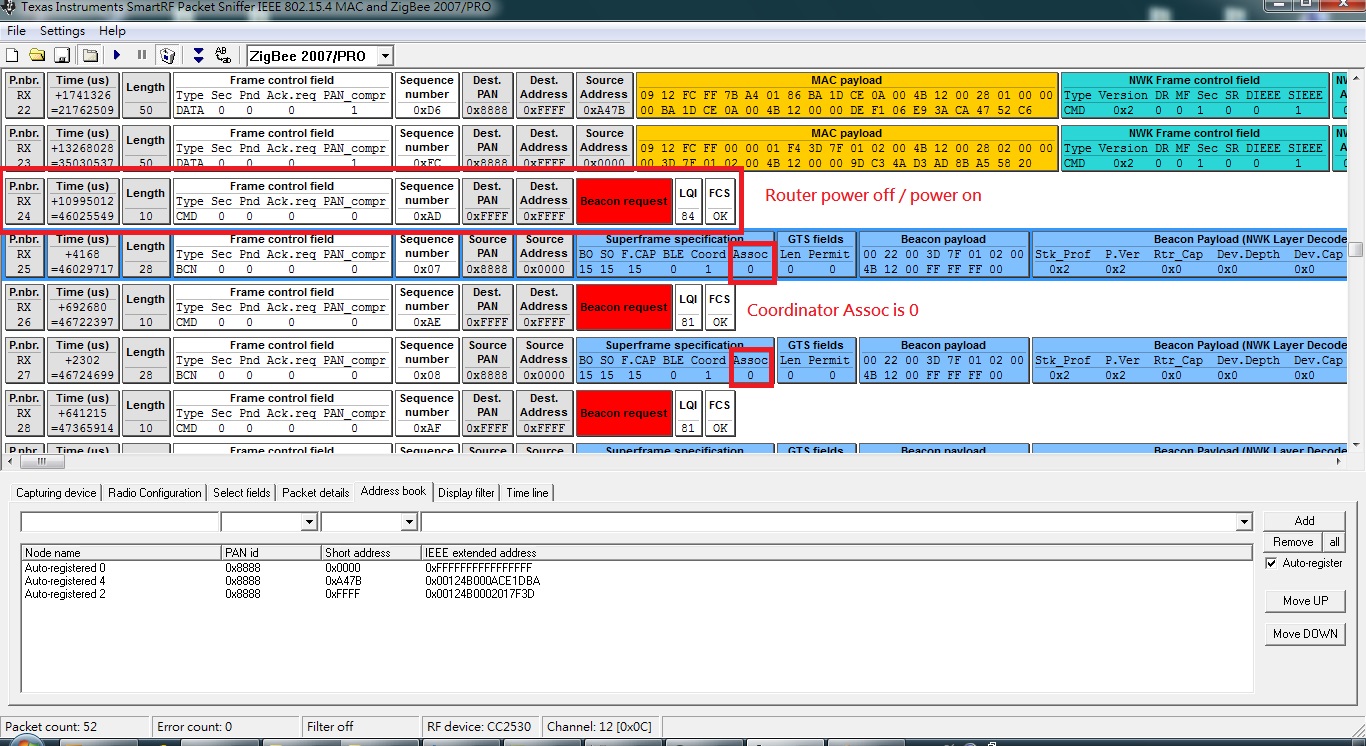The width and height of the screenshot is (1366, 746).
Task: Start packet capture with the blue play arrow
Action: (117, 56)
